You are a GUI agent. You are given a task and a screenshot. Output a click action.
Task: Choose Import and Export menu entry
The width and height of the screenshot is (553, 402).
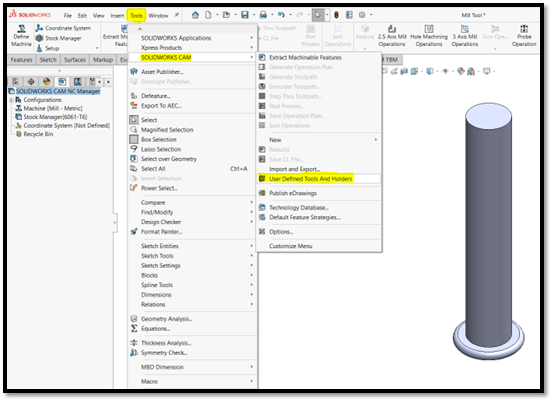click(319, 169)
